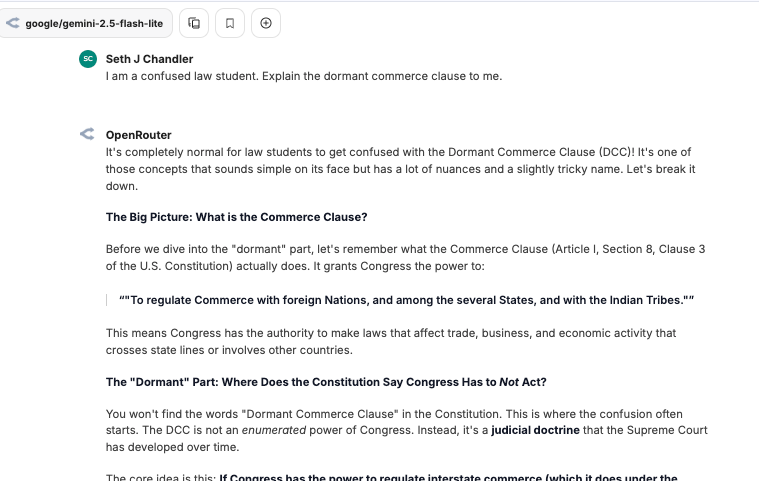The height and width of the screenshot is (481, 759).
Task: Click the user message about confused law student
Action: pos(303,76)
